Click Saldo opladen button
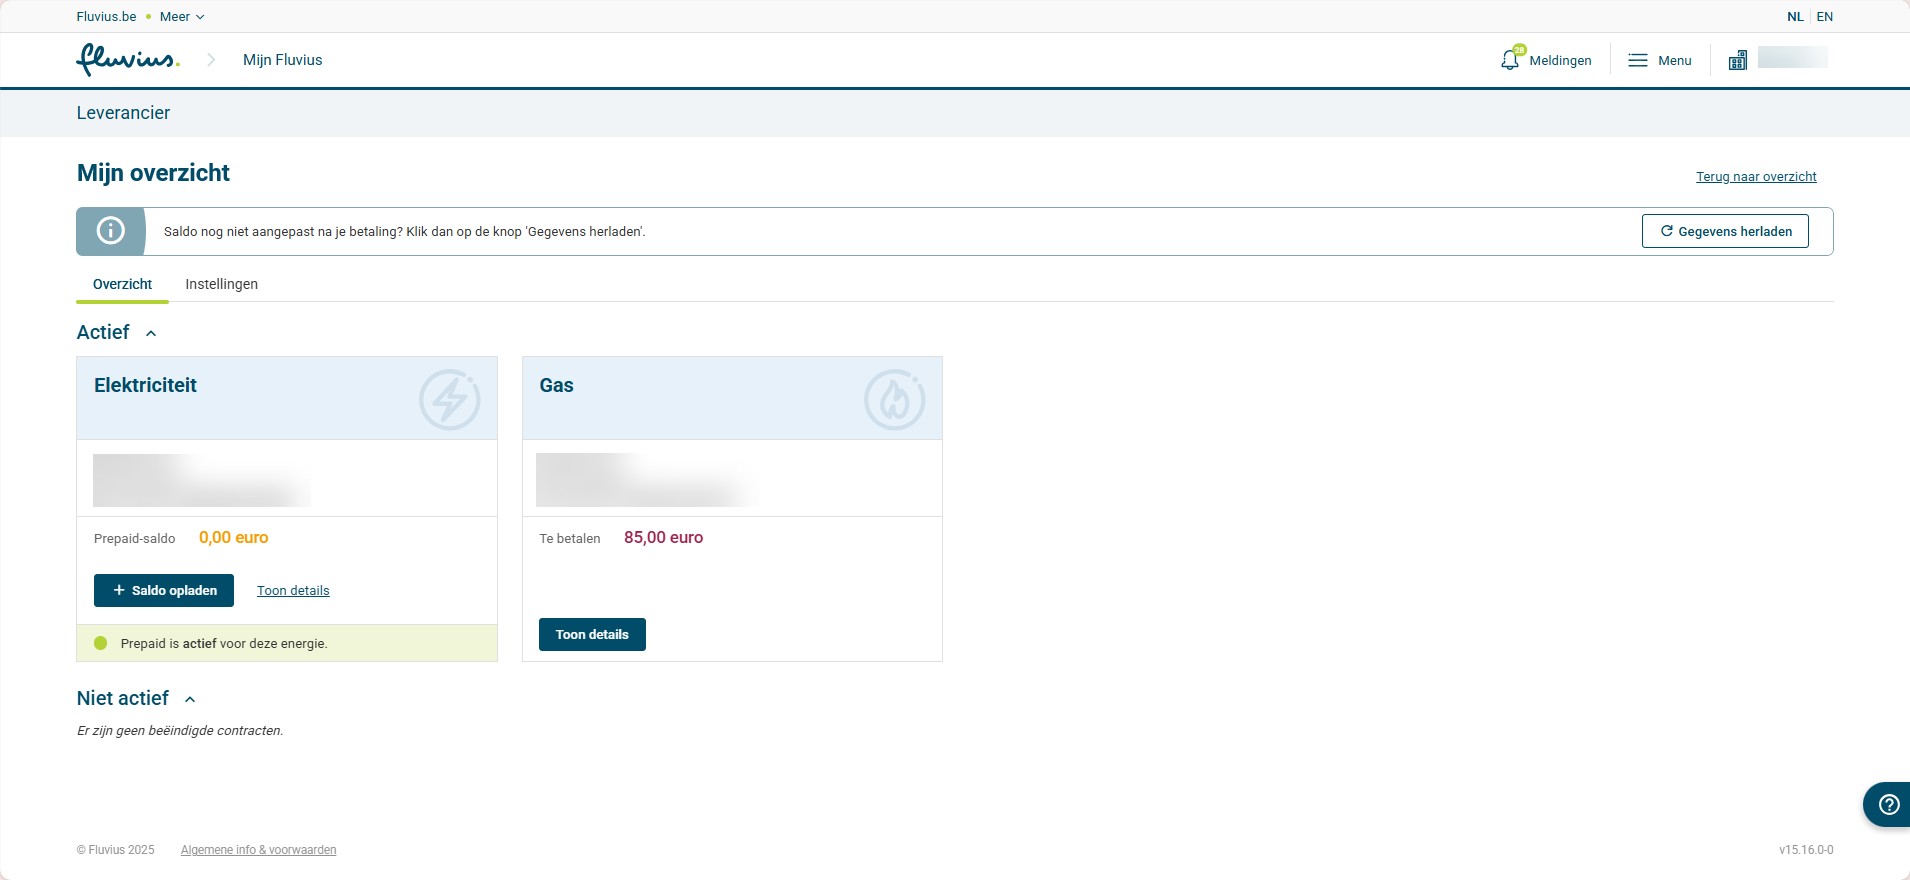The height and width of the screenshot is (880, 1910). pos(164,590)
